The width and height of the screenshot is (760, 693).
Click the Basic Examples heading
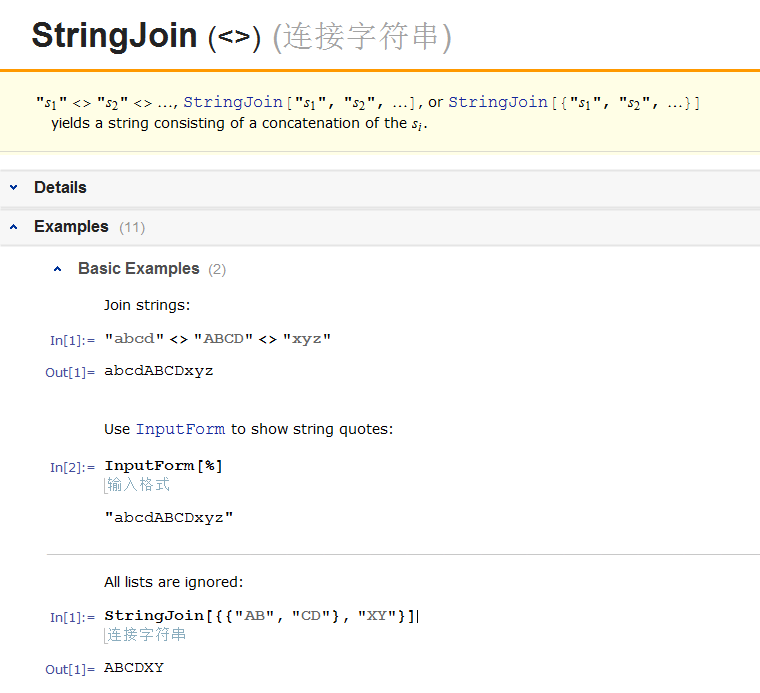point(139,268)
